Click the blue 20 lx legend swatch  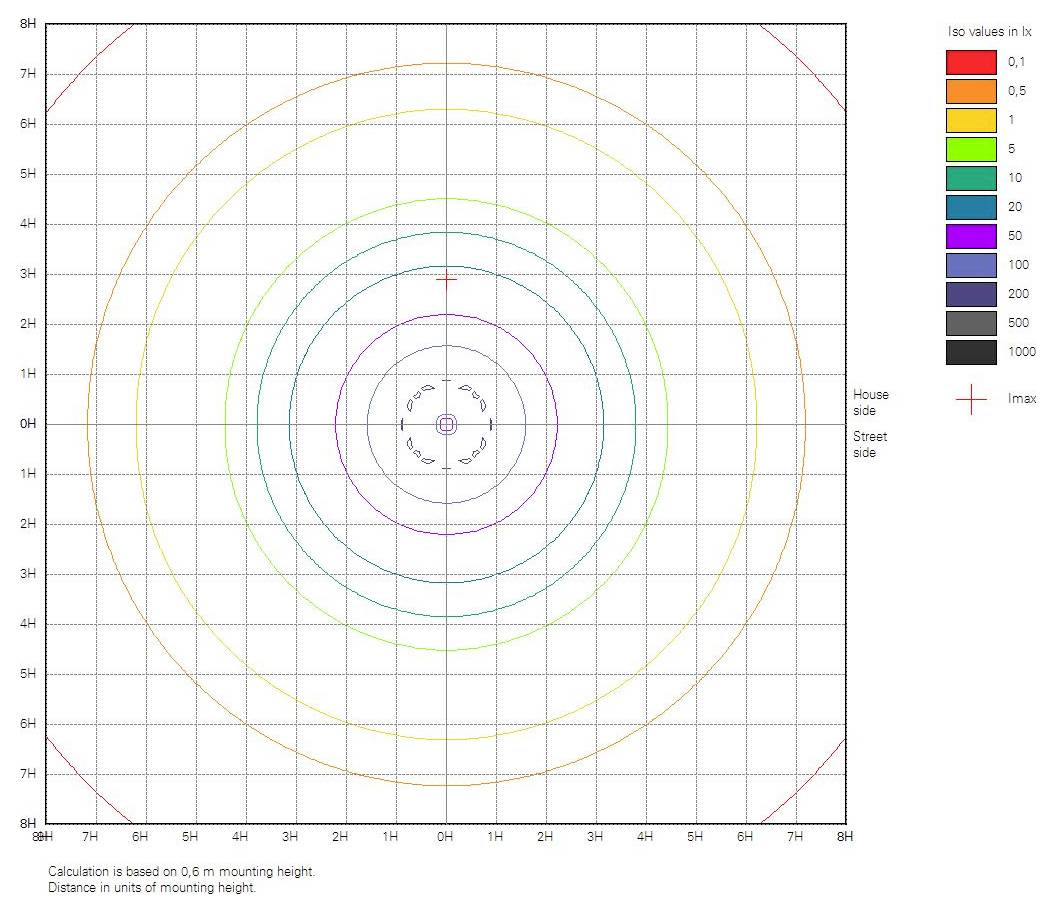point(971,207)
